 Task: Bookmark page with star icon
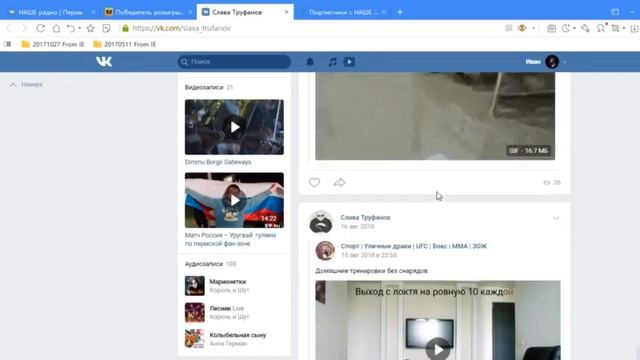[x=91, y=28]
